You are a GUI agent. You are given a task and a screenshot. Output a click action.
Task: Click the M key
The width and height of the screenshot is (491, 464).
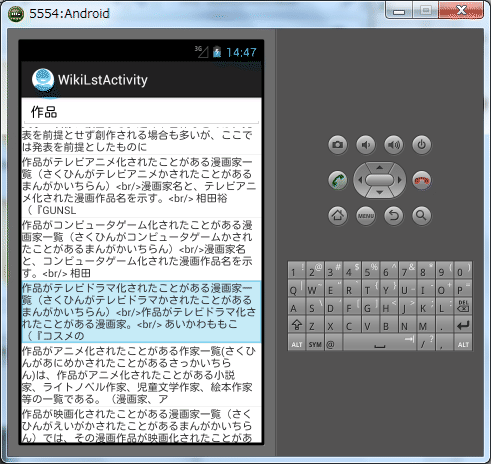(x=426, y=325)
